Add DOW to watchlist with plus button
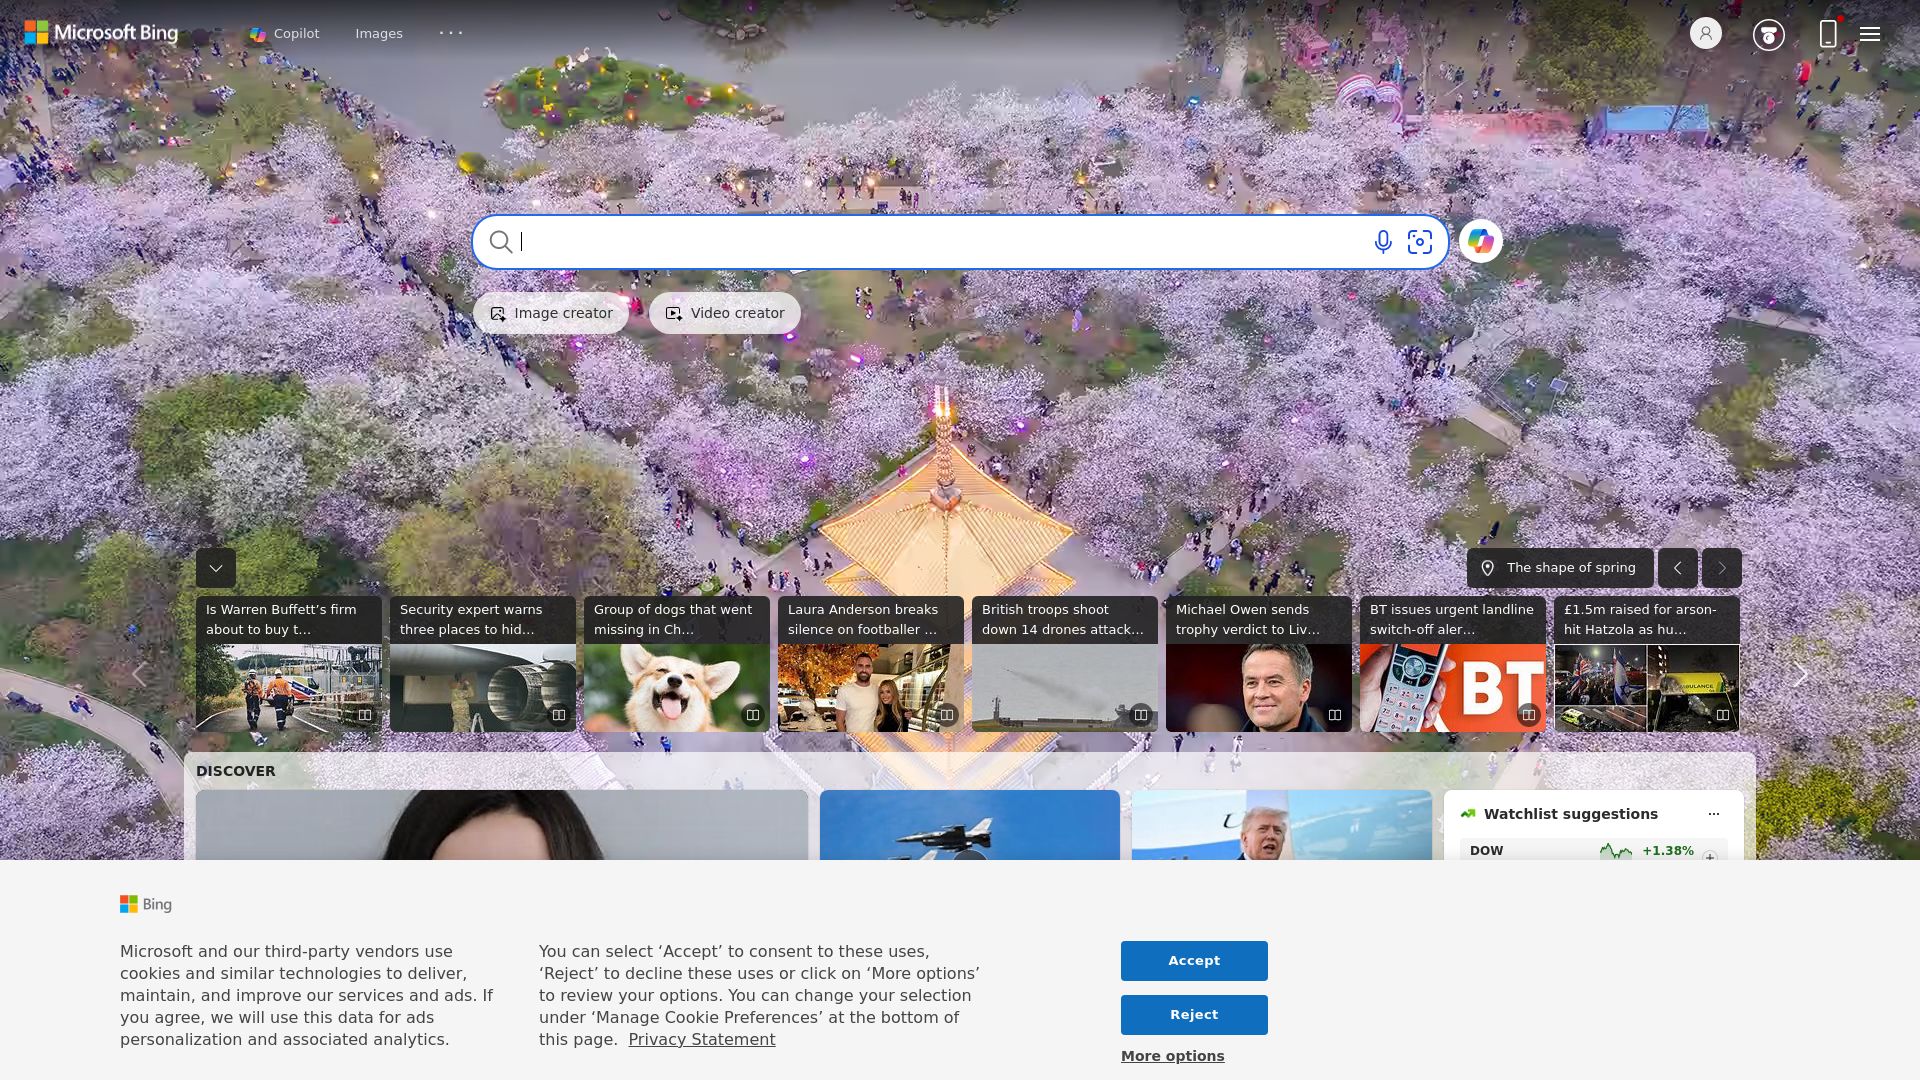Screen dimensions: 1920x1080 click(x=1710, y=855)
